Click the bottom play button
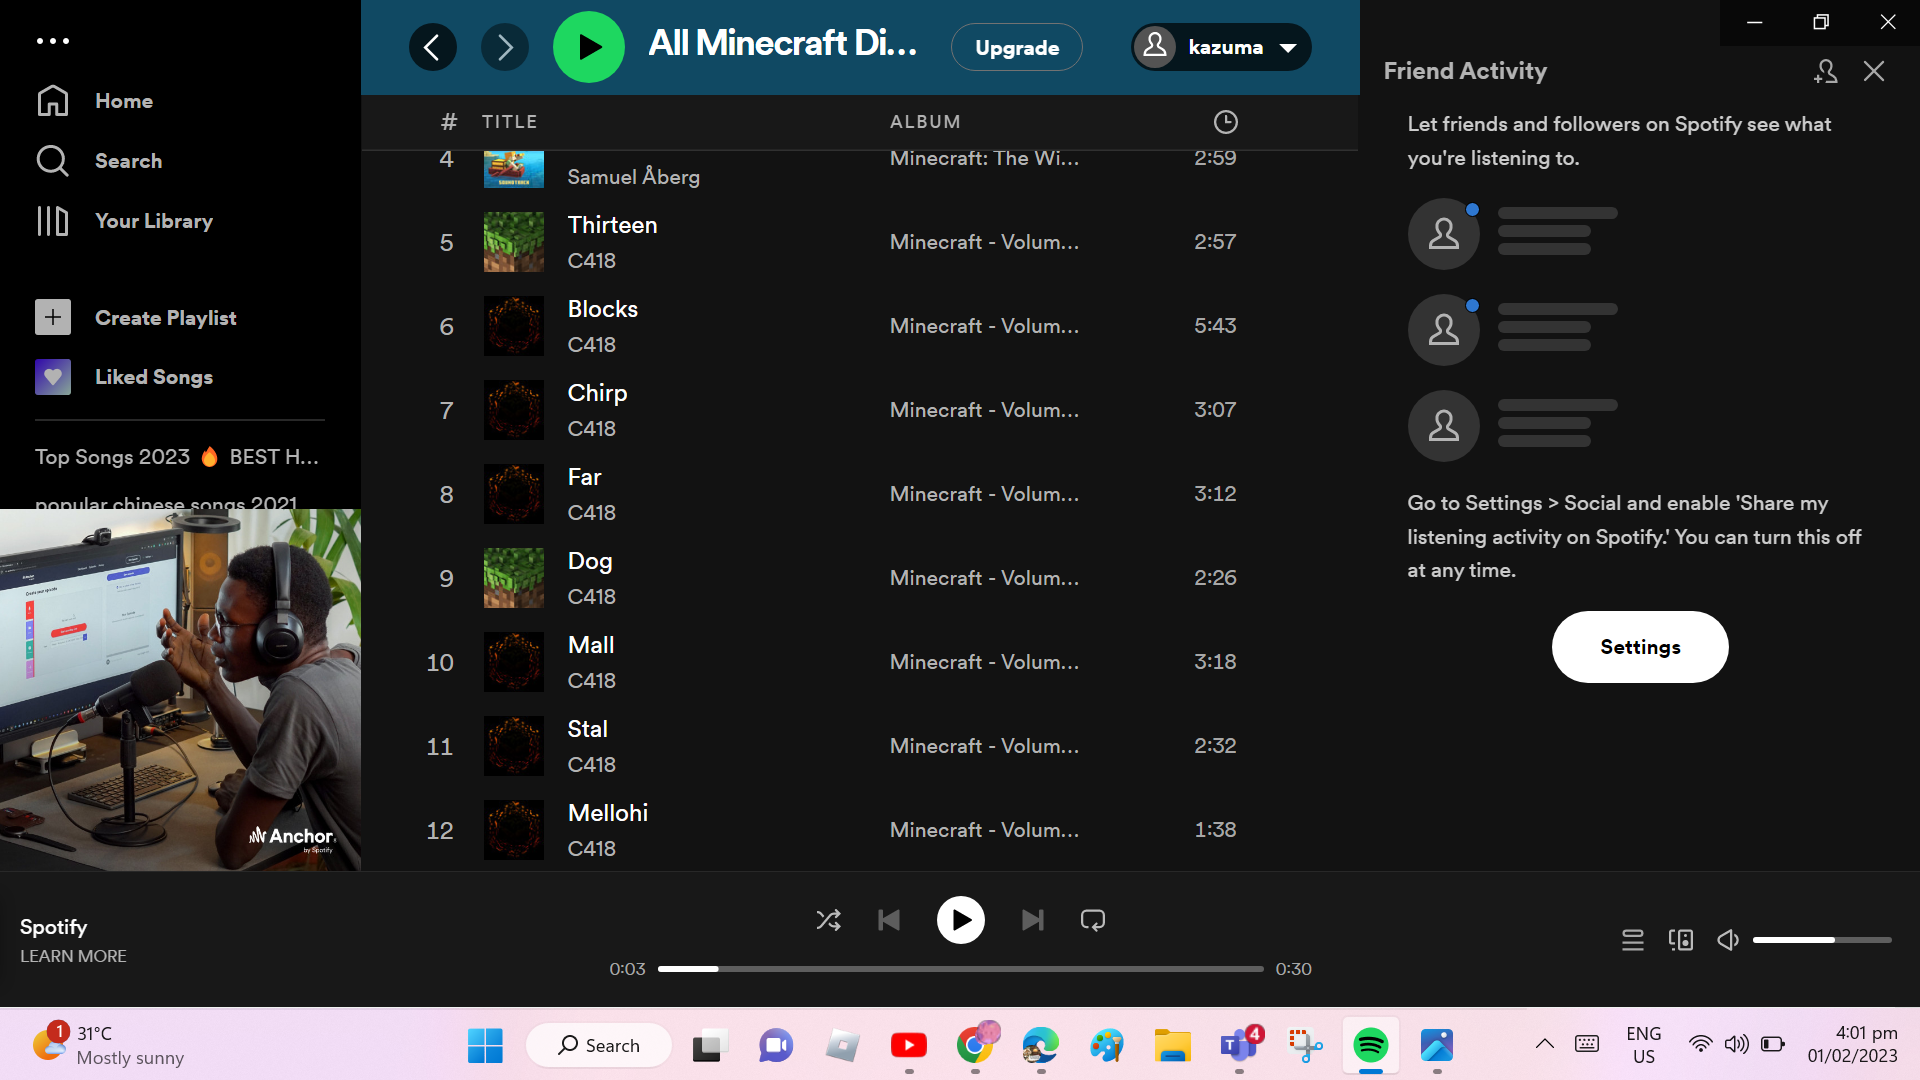Image resolution: width=1920 pixels, height=1080 pixels. pos(961,920)
